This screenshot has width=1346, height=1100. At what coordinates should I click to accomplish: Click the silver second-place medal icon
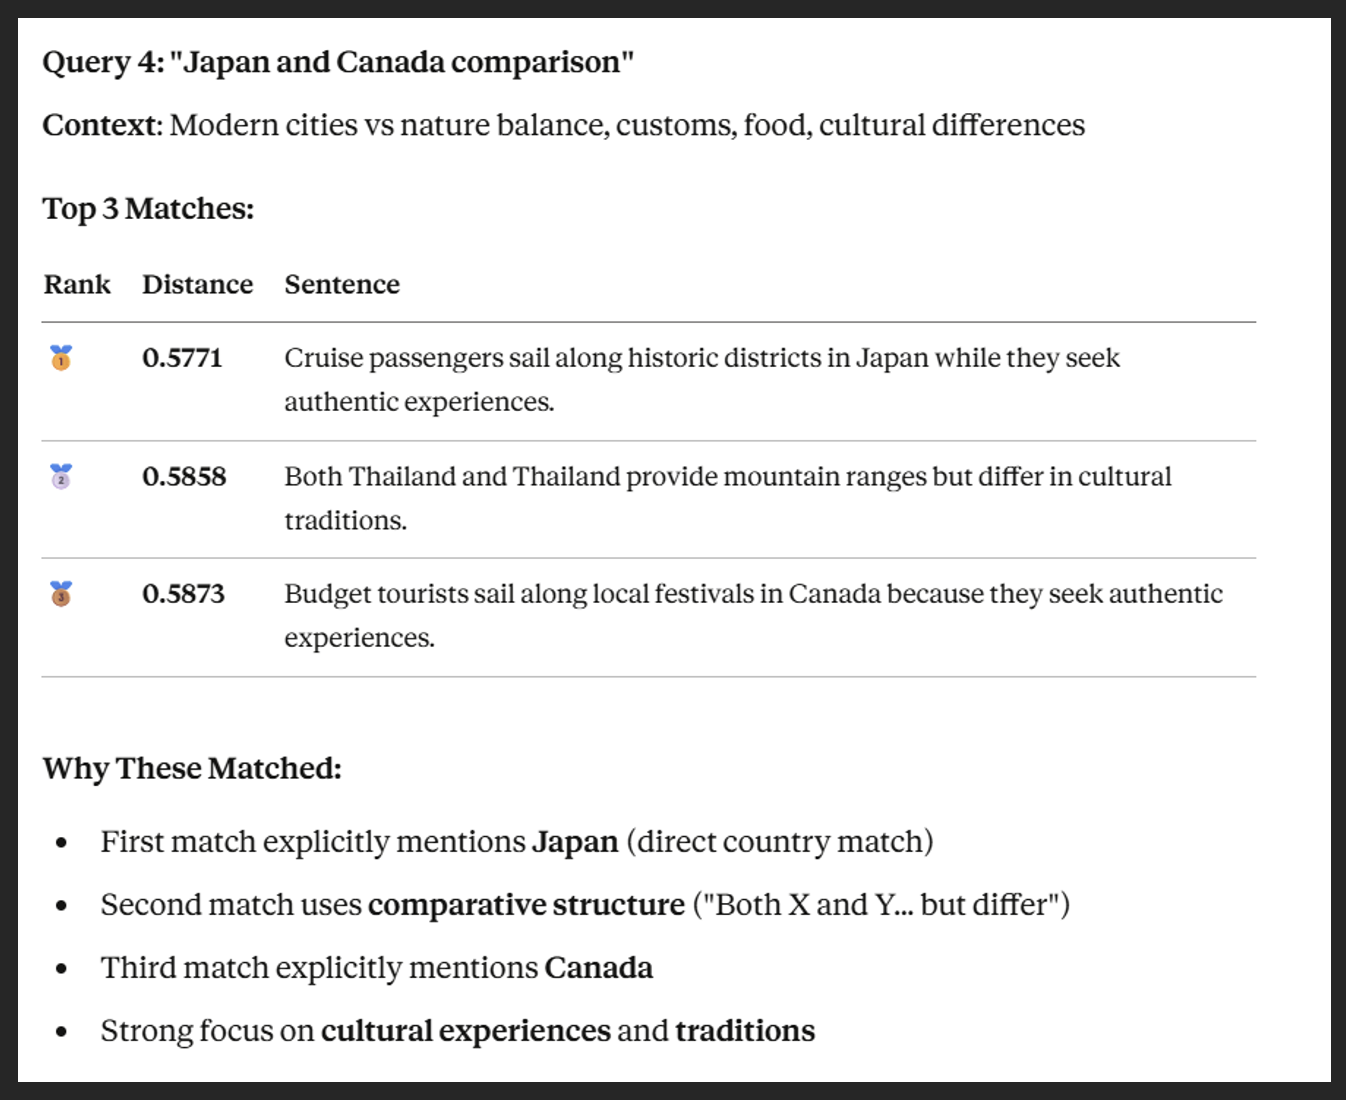[x=61, y=476]
